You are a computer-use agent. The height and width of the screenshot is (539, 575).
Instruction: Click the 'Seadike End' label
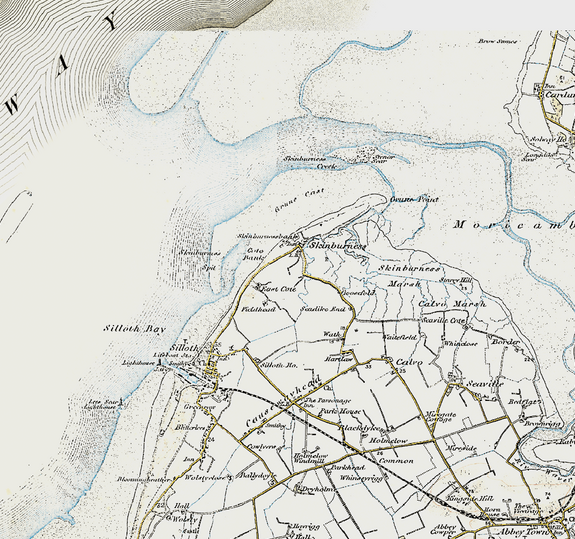pos(323,309)
